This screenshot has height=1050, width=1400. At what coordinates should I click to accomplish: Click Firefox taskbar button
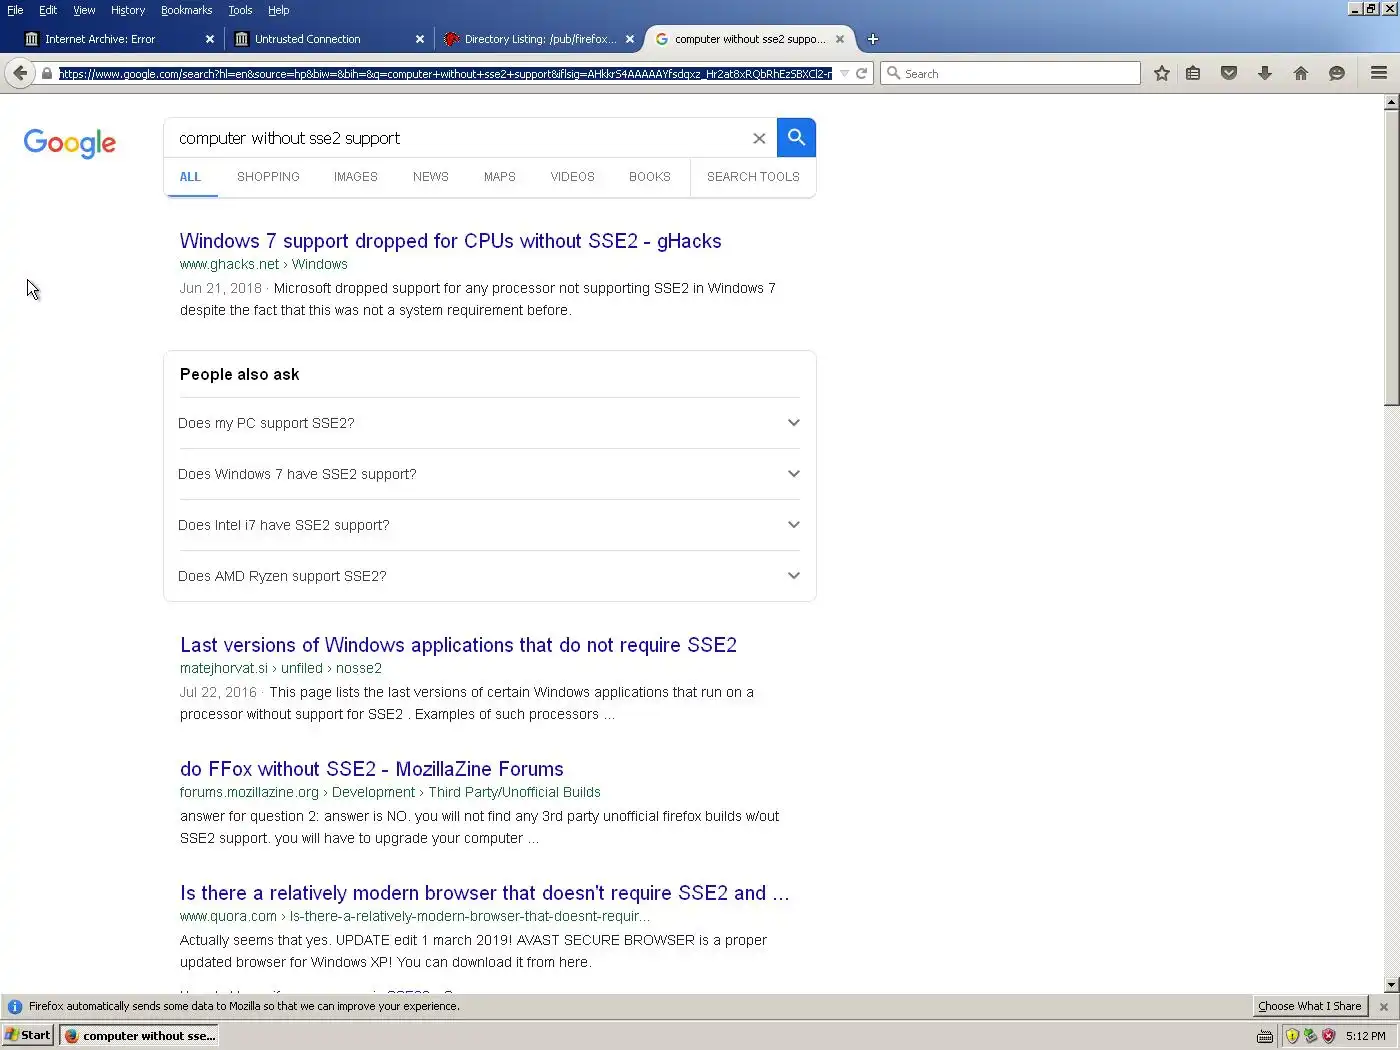139,1035
